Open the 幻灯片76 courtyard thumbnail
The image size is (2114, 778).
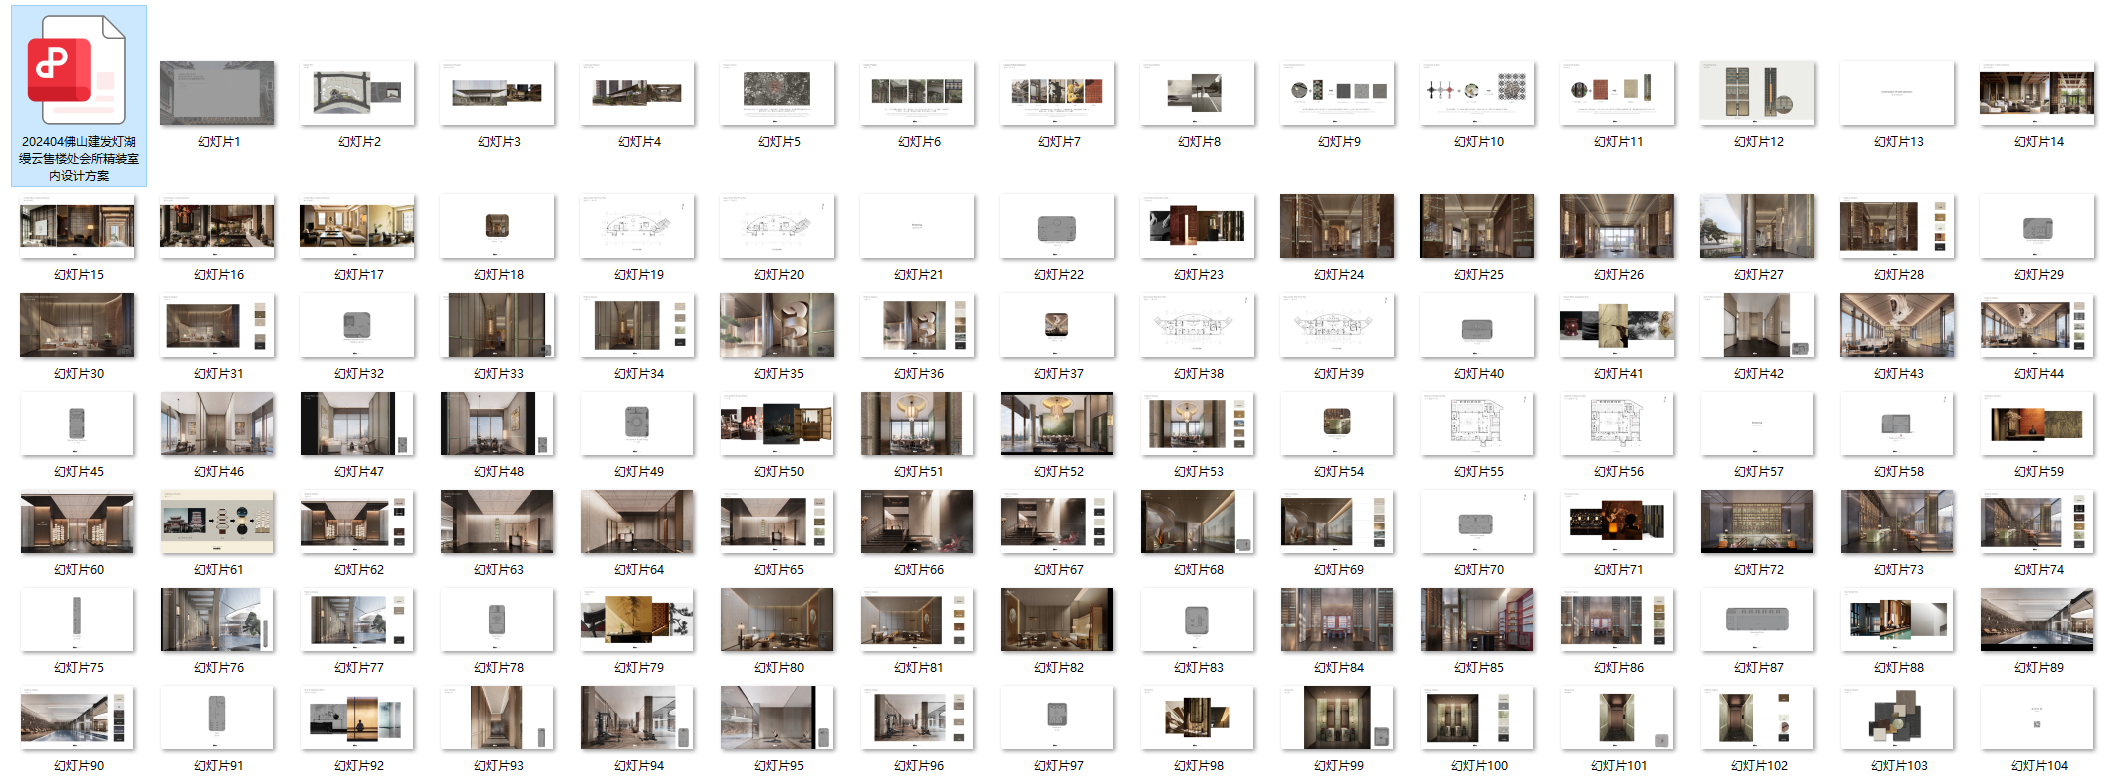coord(217,619)
